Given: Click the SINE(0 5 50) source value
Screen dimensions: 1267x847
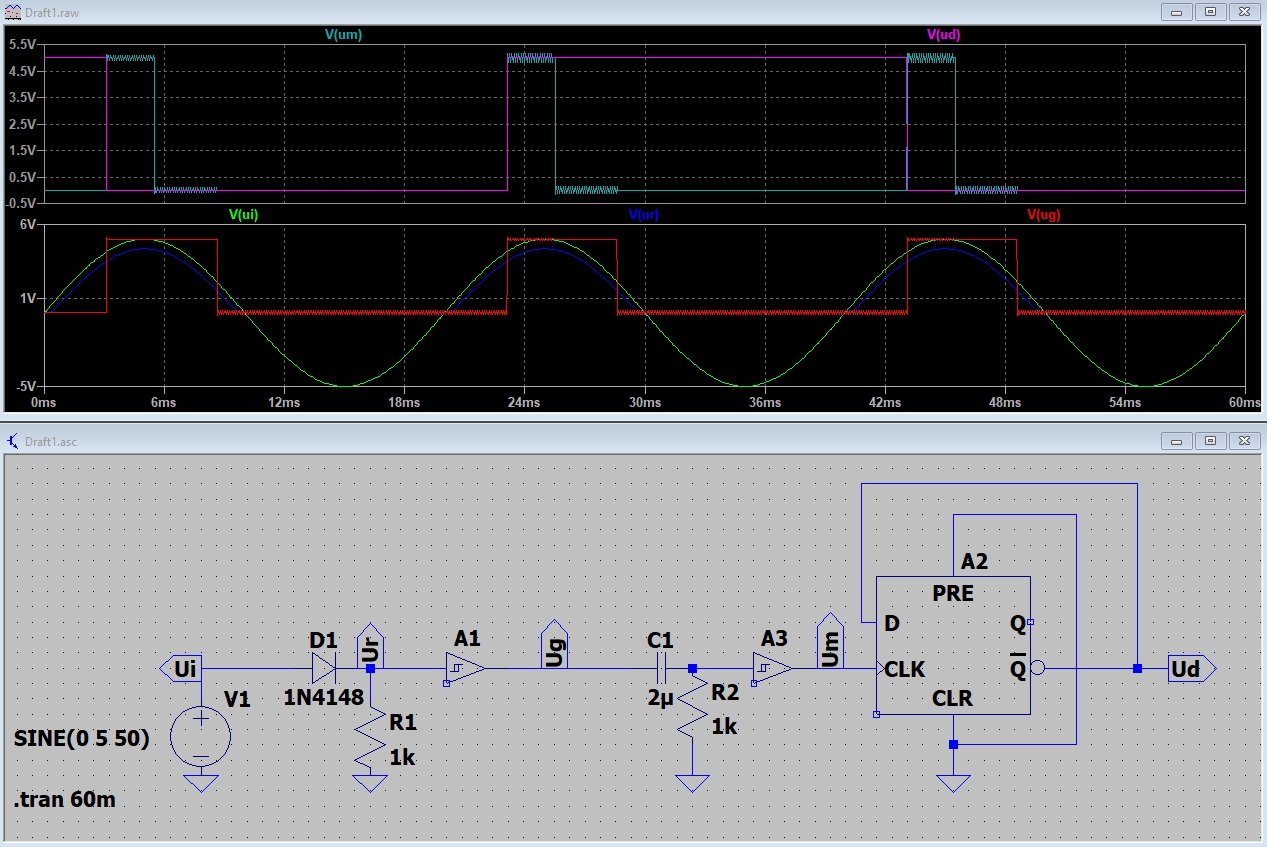Looking at the screenshot, I should [x=83, y=739].
